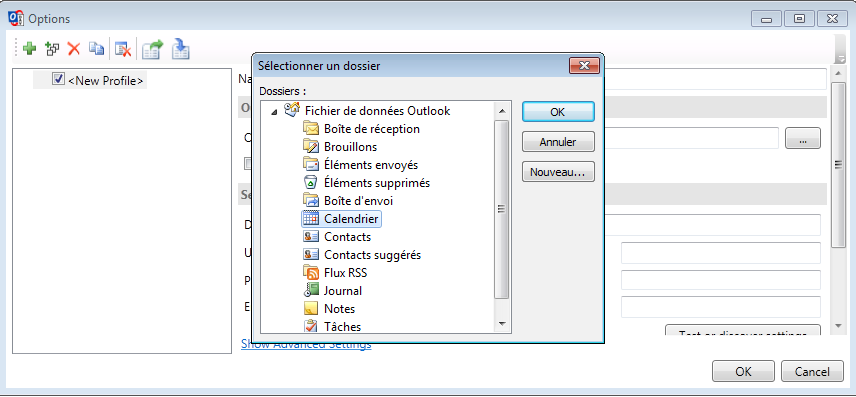Select the Boîte d'envoi folder
Viewport: 856px width, 397px height.
click(x=359, y=201)
